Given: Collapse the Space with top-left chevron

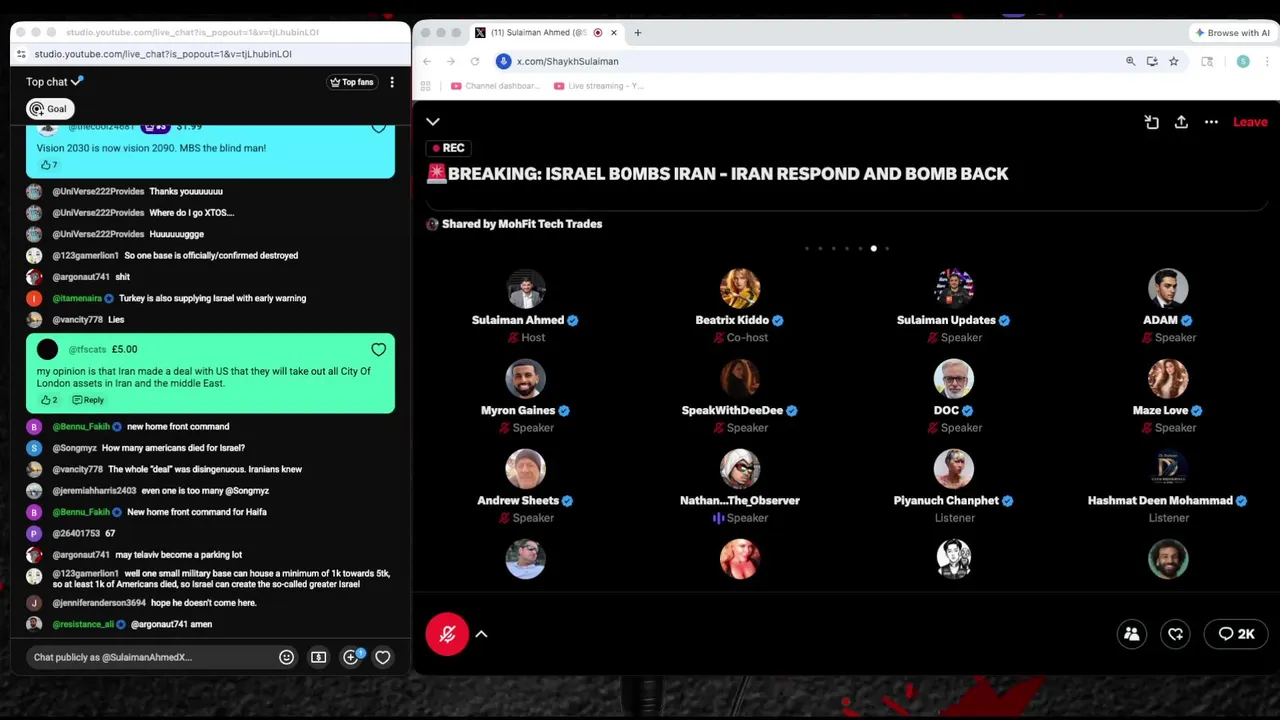Looking at the screenshot, I should [x=433, y=122].
